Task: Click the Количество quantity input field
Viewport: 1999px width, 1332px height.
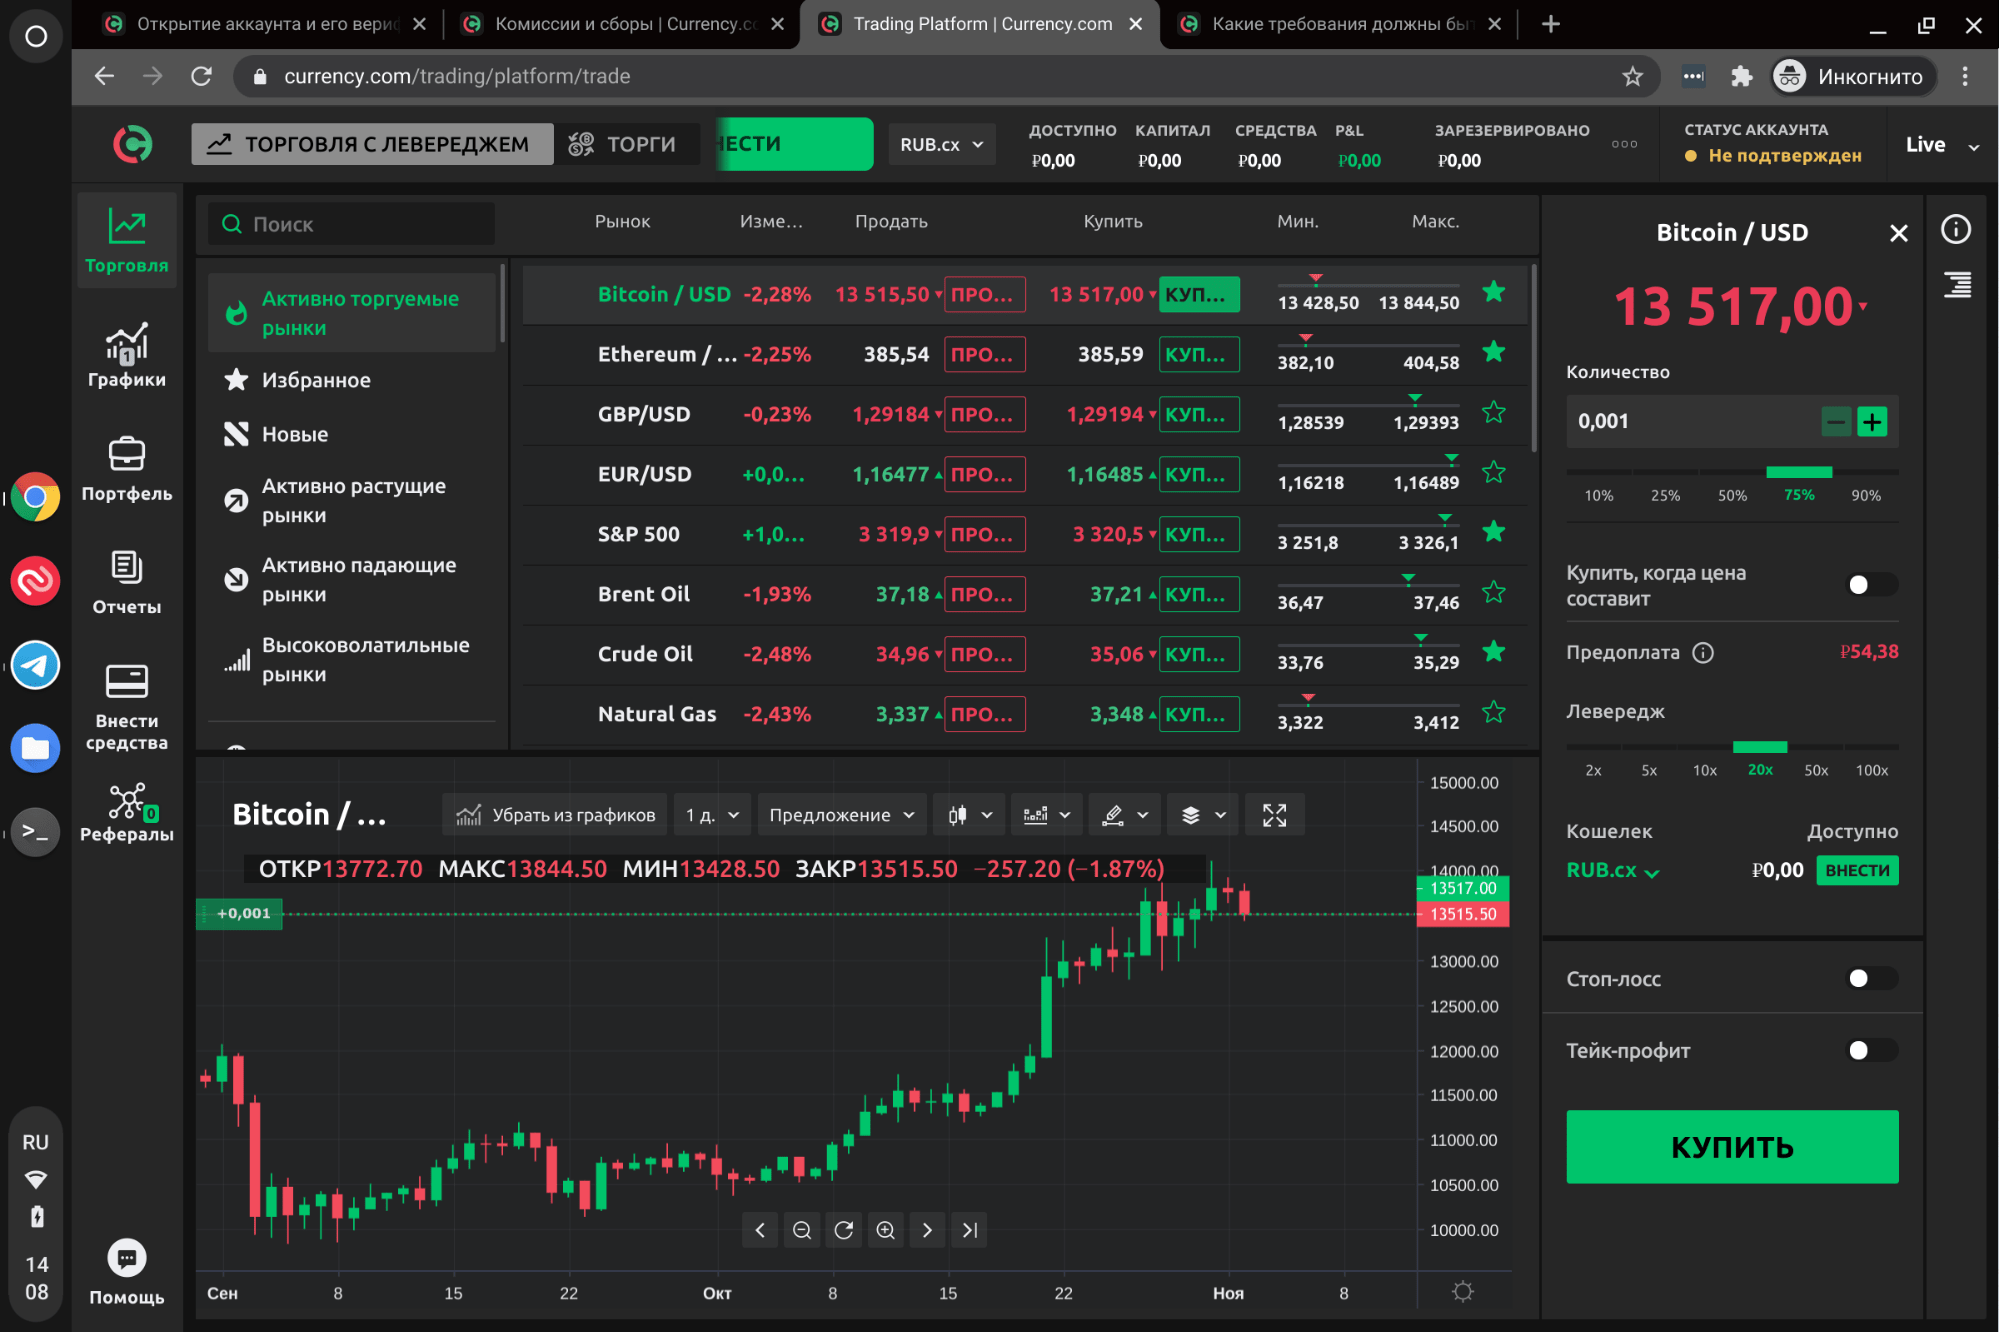Action: pos(1692,422)
